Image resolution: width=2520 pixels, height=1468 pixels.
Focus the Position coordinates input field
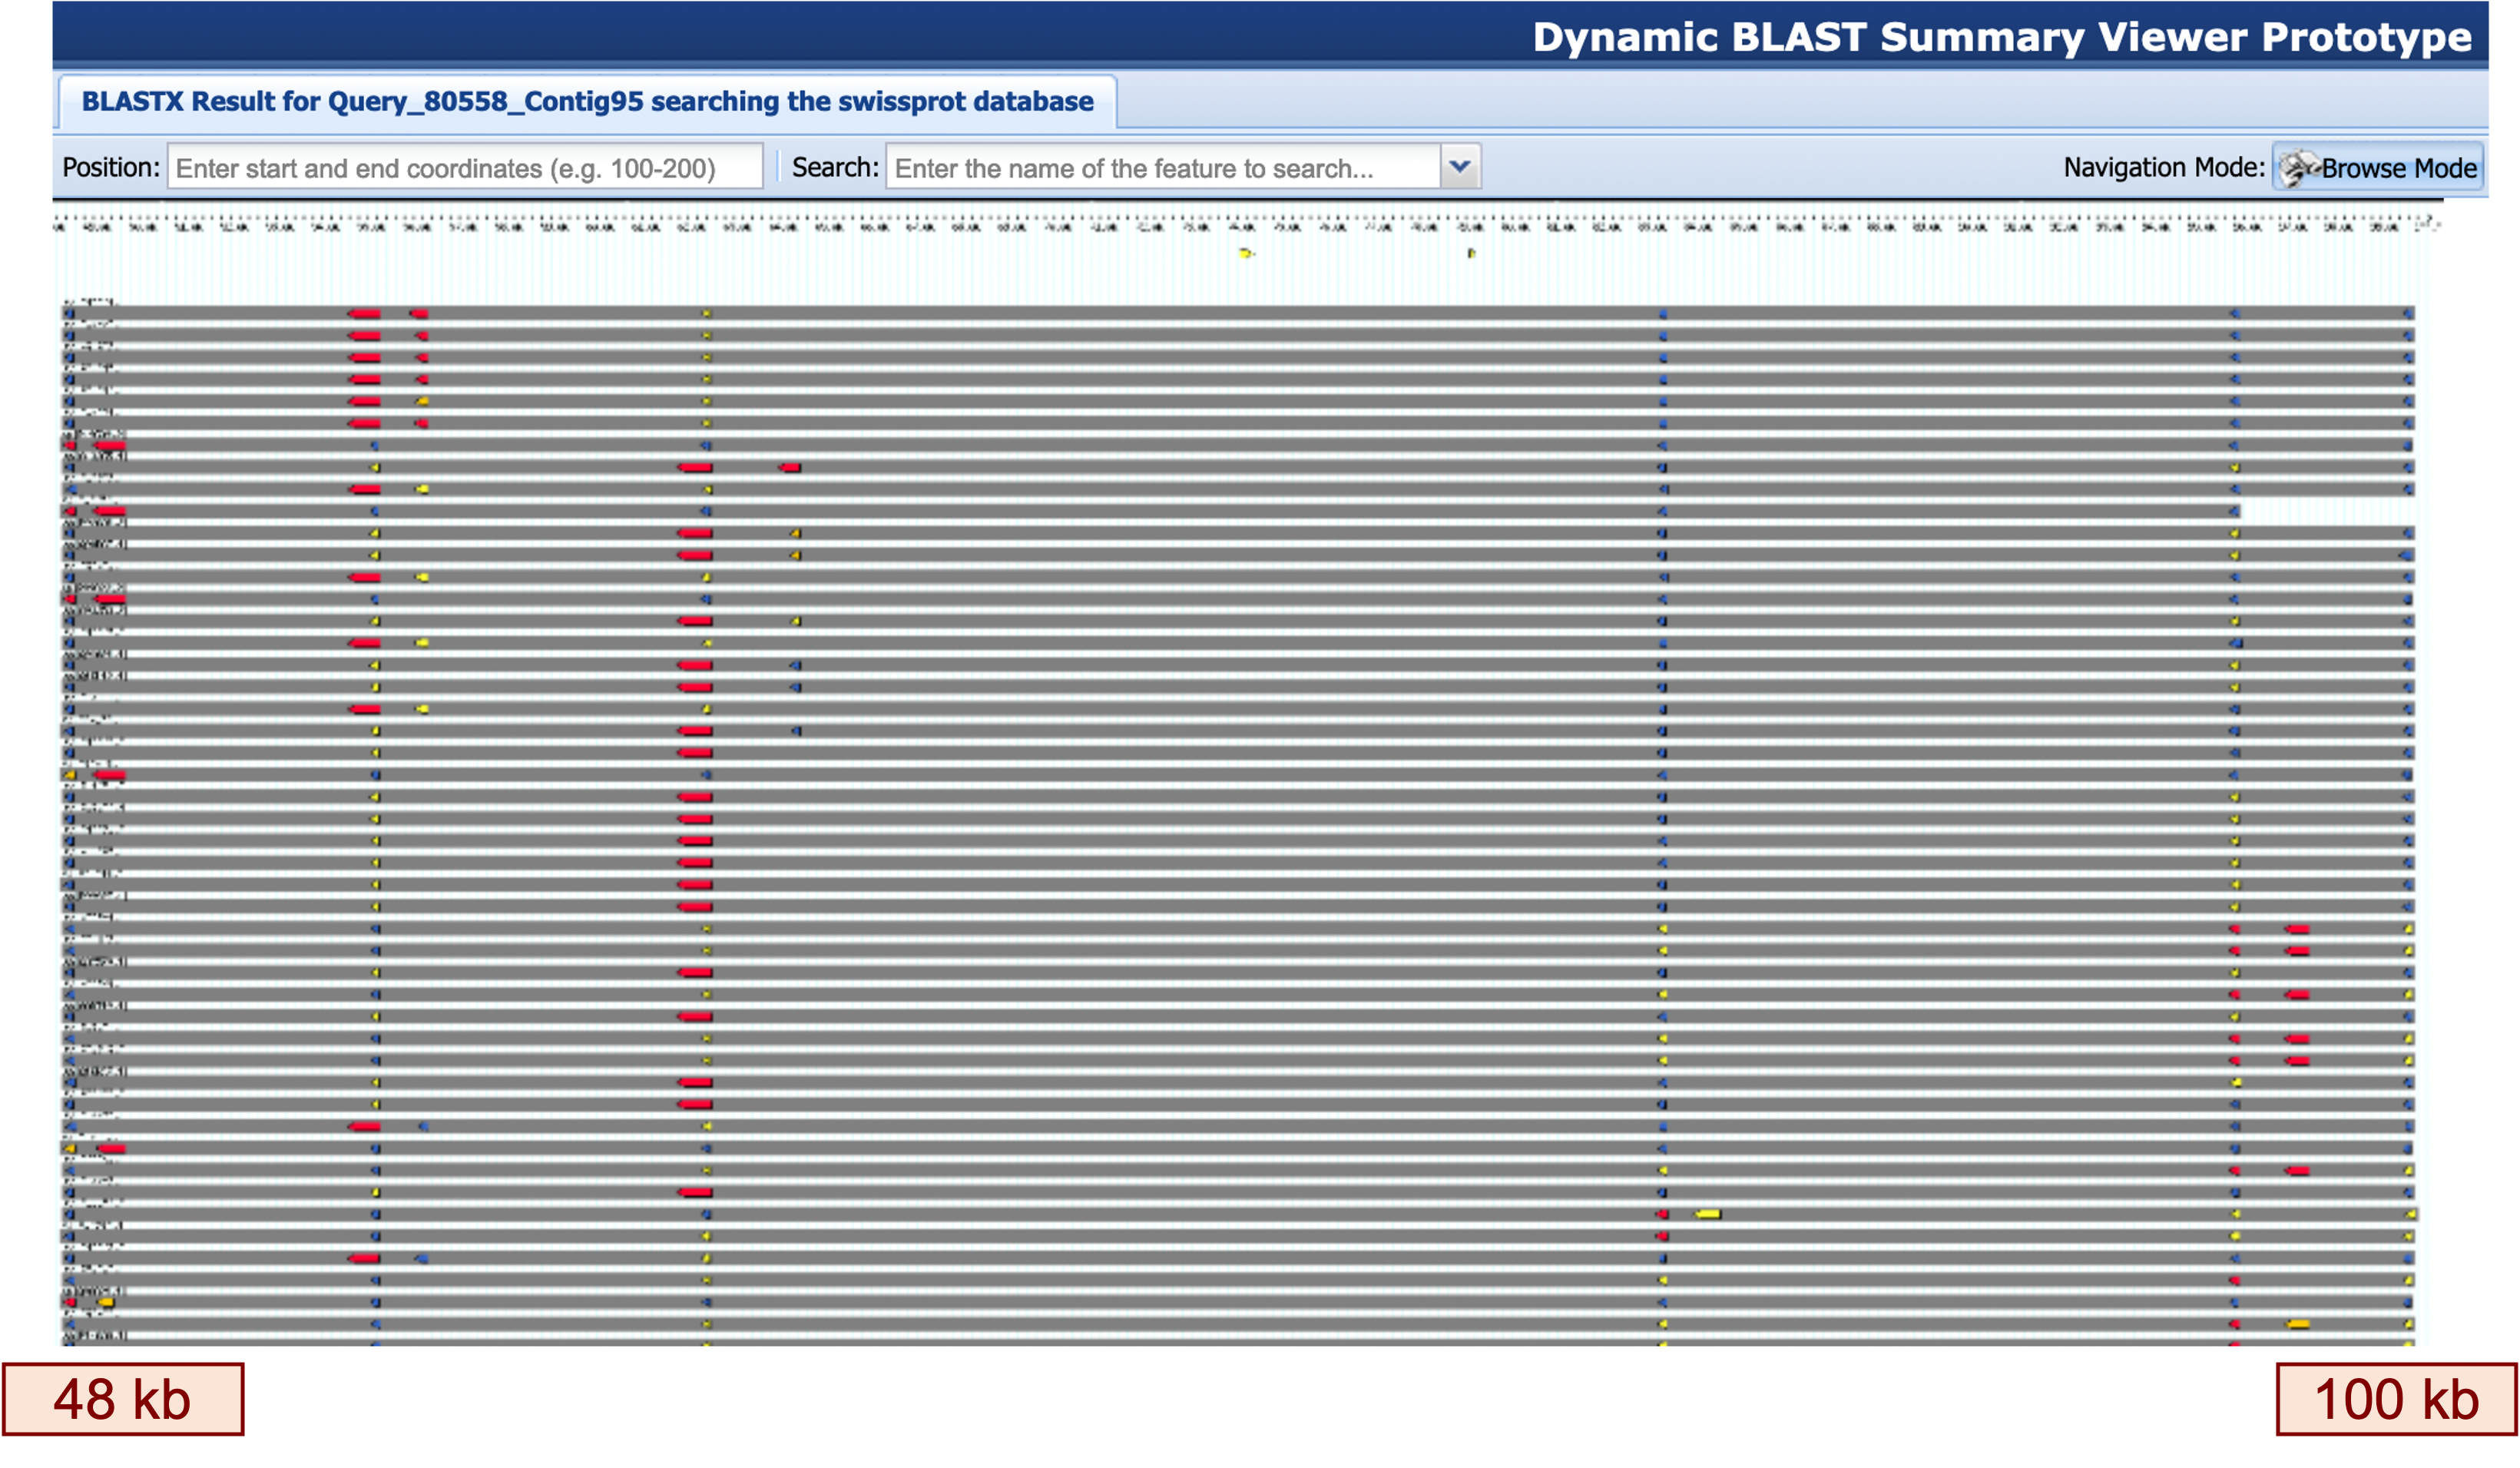[465, 167]
